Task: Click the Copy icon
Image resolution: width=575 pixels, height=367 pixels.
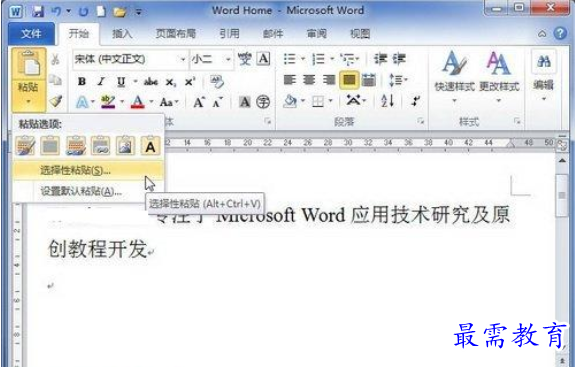Action: pos(55,80)
